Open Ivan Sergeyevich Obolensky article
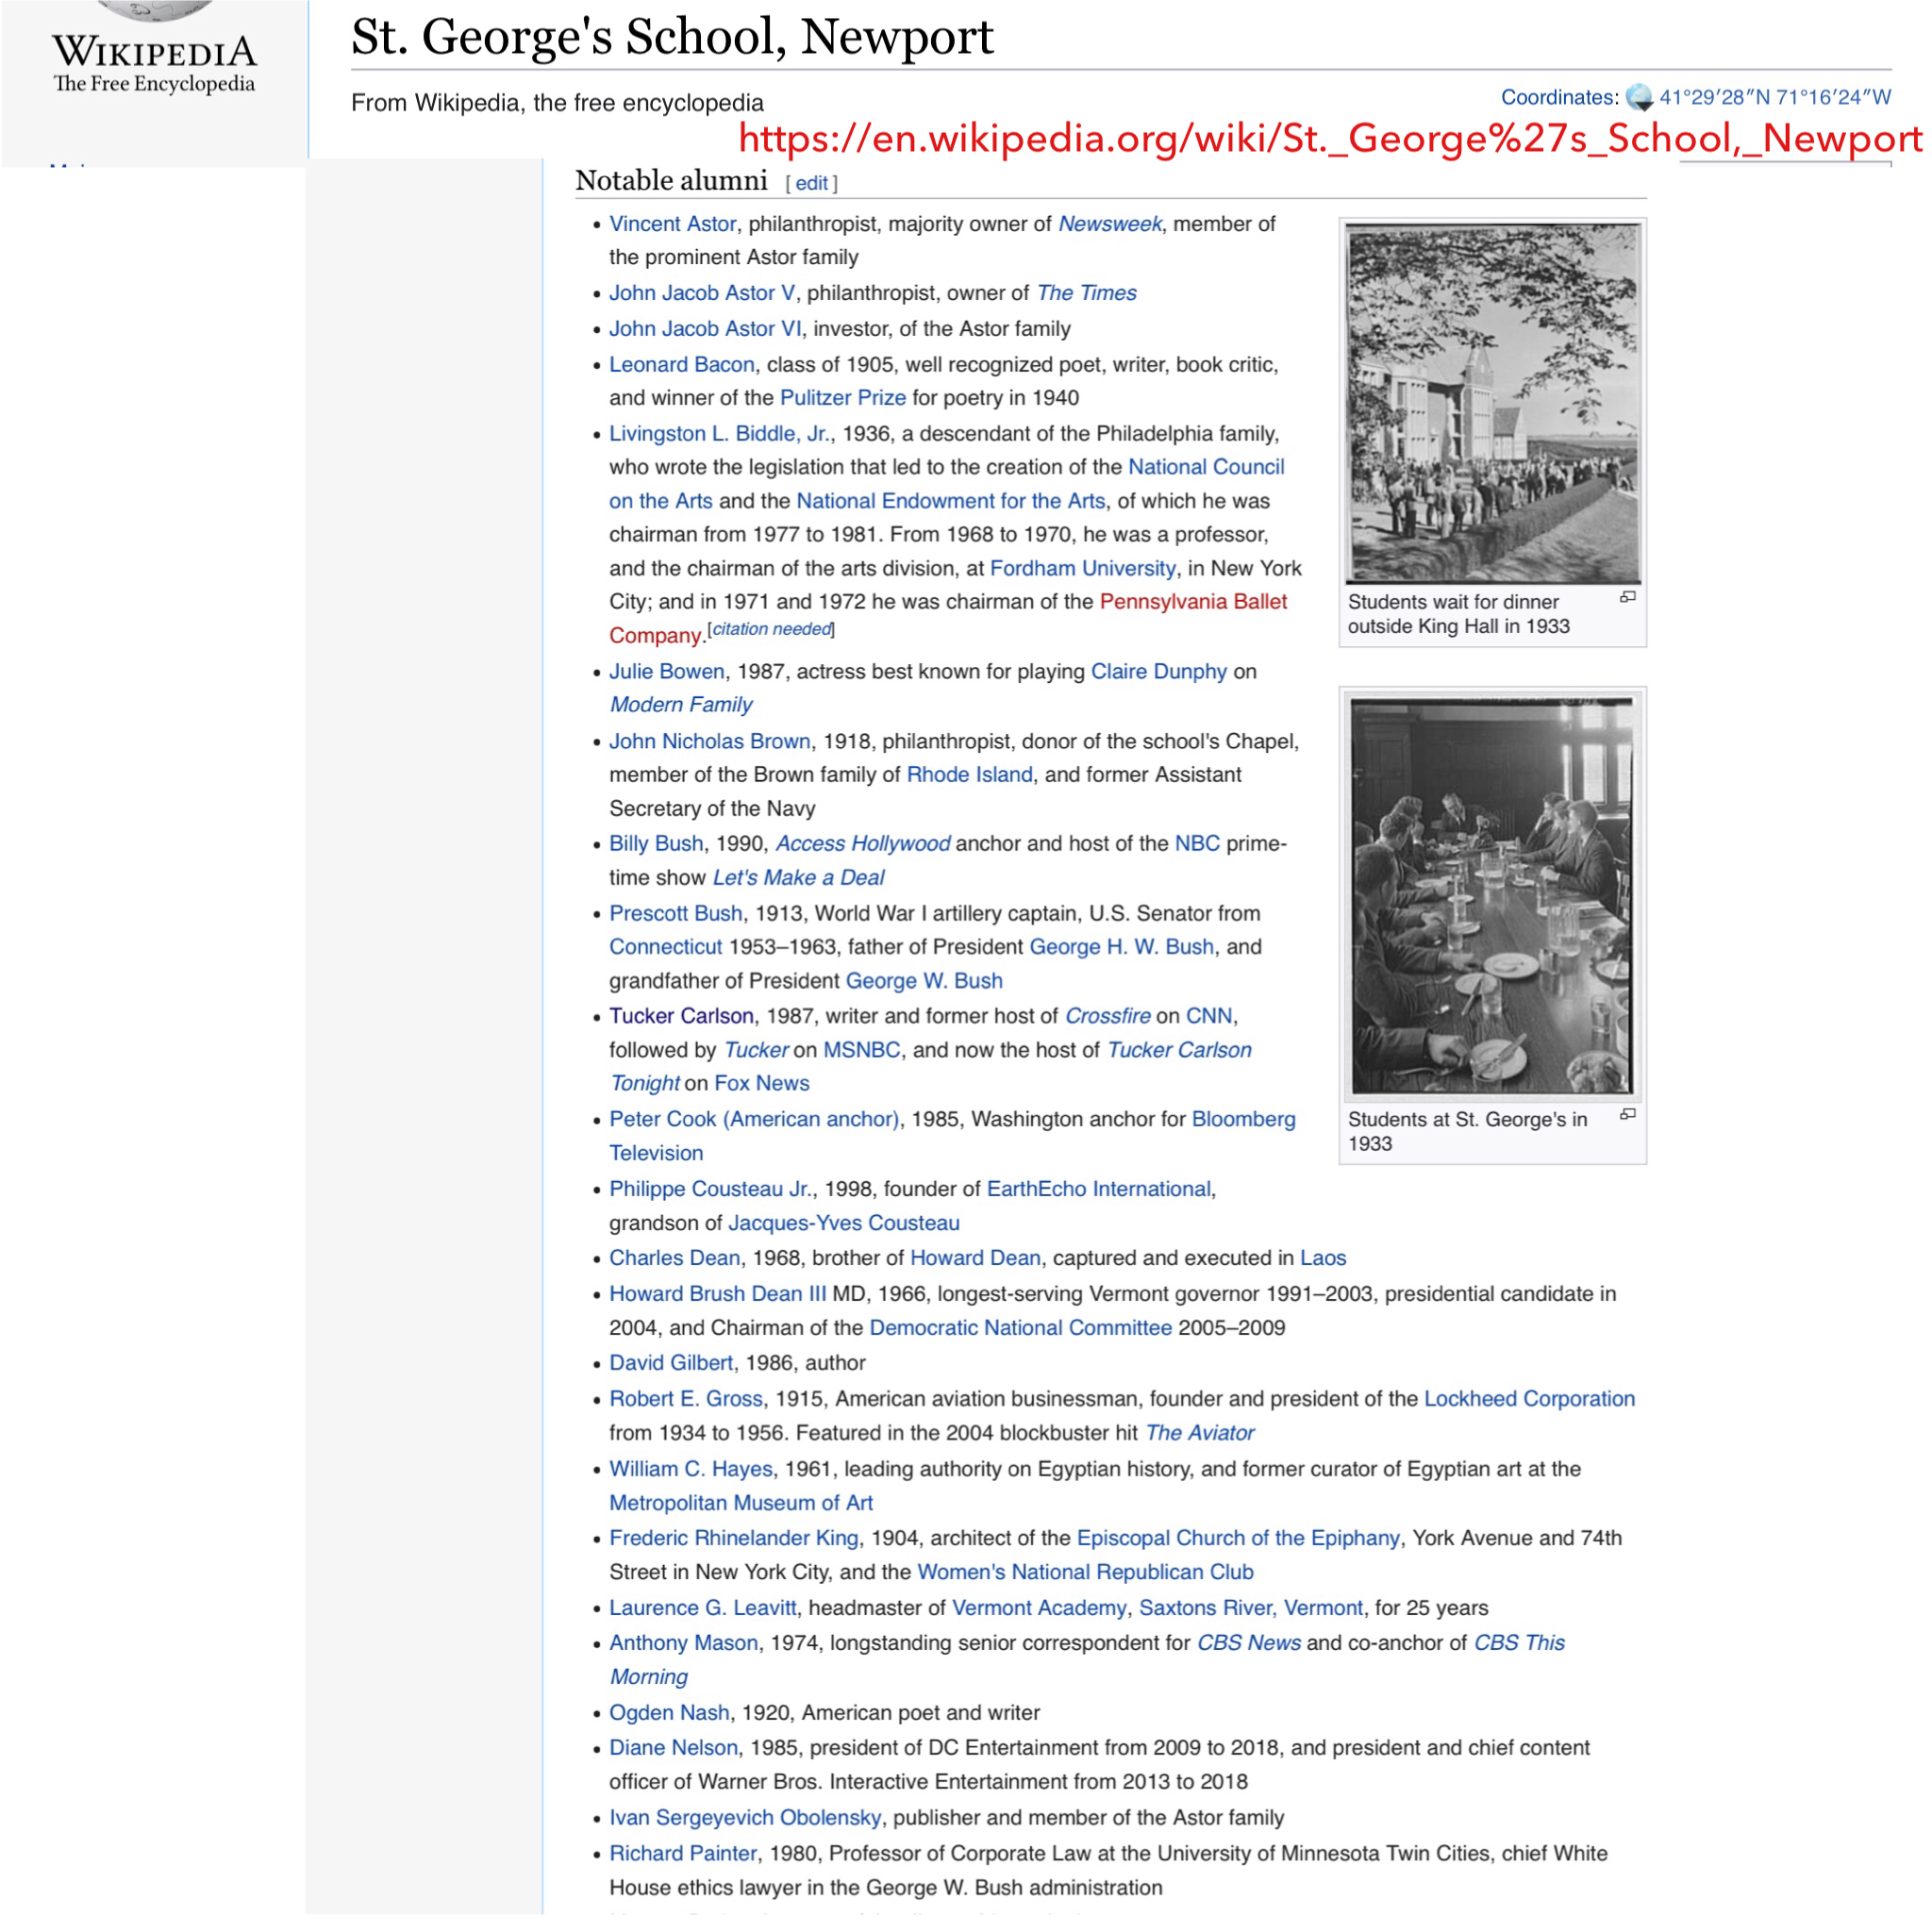 [x=745, y=1818]
